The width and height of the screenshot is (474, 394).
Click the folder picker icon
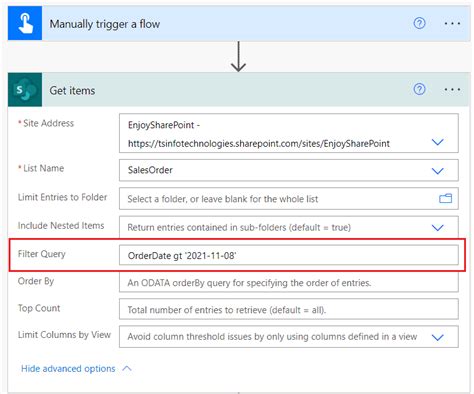coord(445,199)
